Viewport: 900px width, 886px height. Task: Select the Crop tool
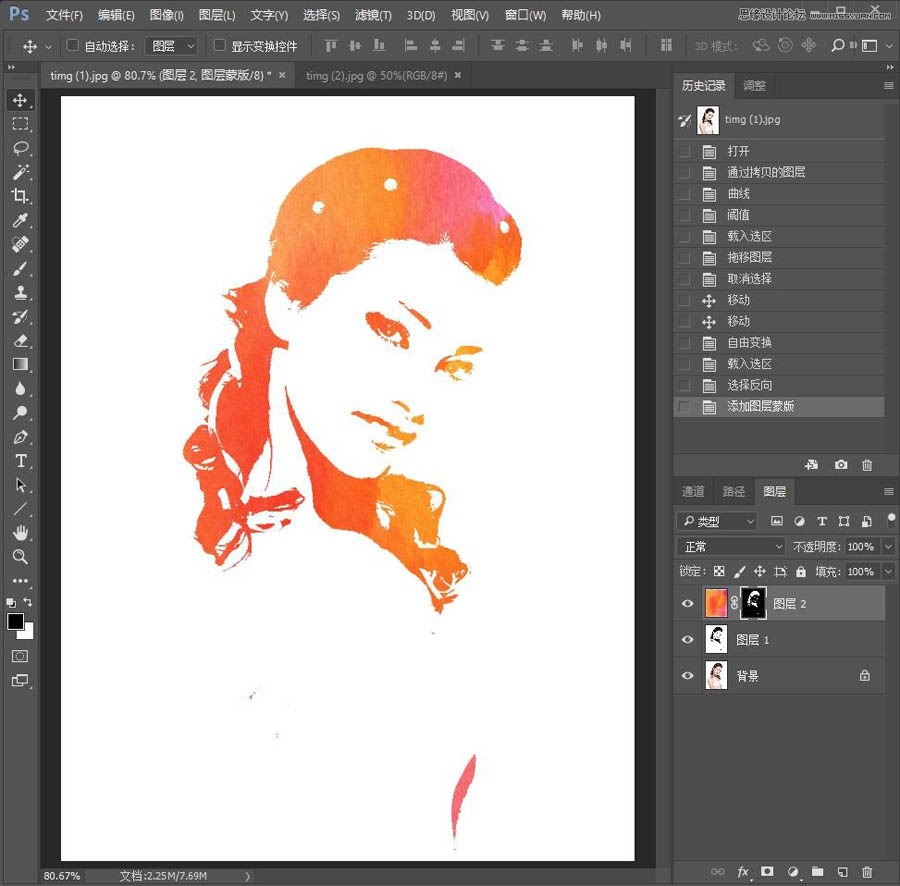(20, 197)
